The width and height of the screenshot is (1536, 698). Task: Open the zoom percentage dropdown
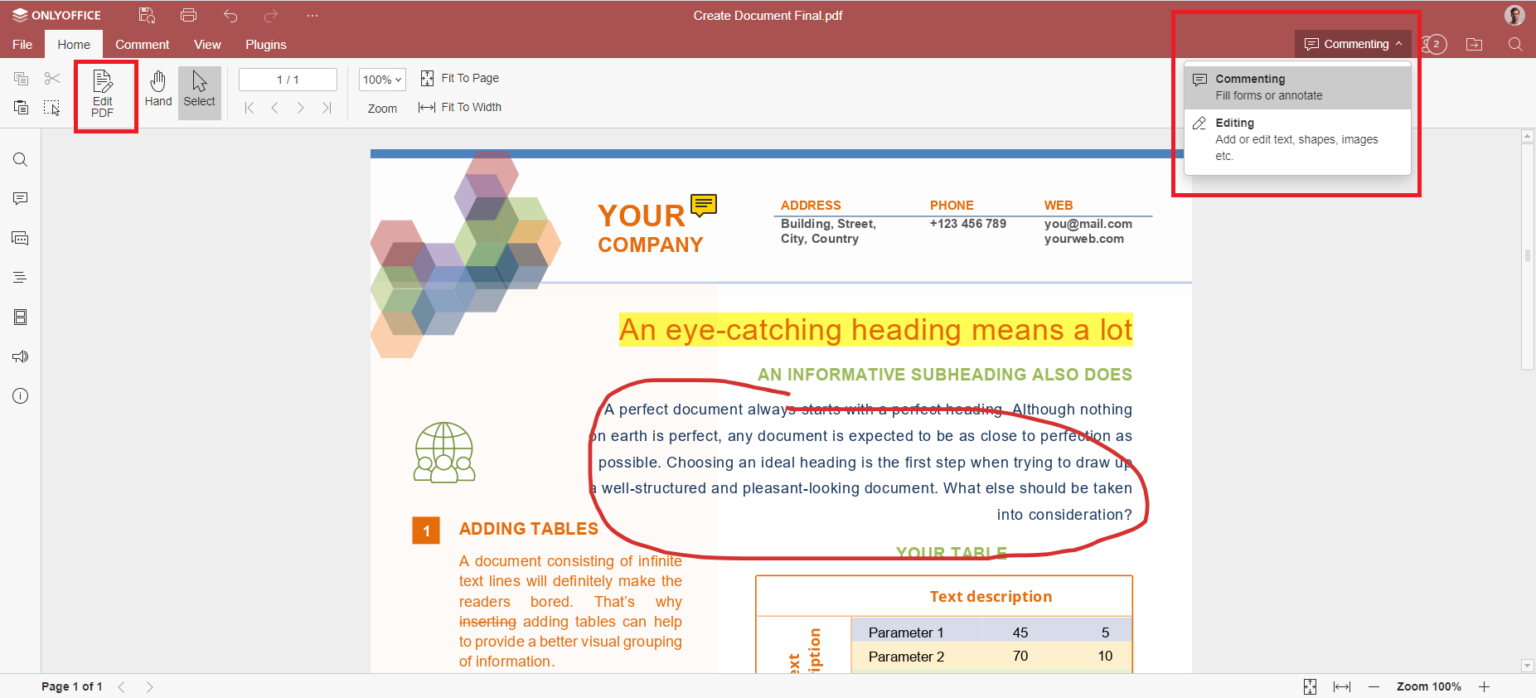point(381,79)
